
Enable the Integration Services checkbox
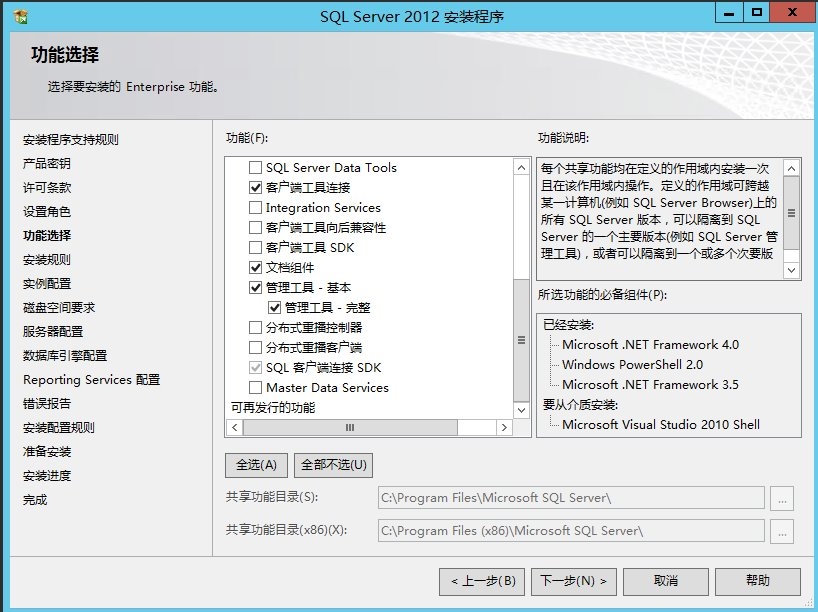[x=255, y=208]
